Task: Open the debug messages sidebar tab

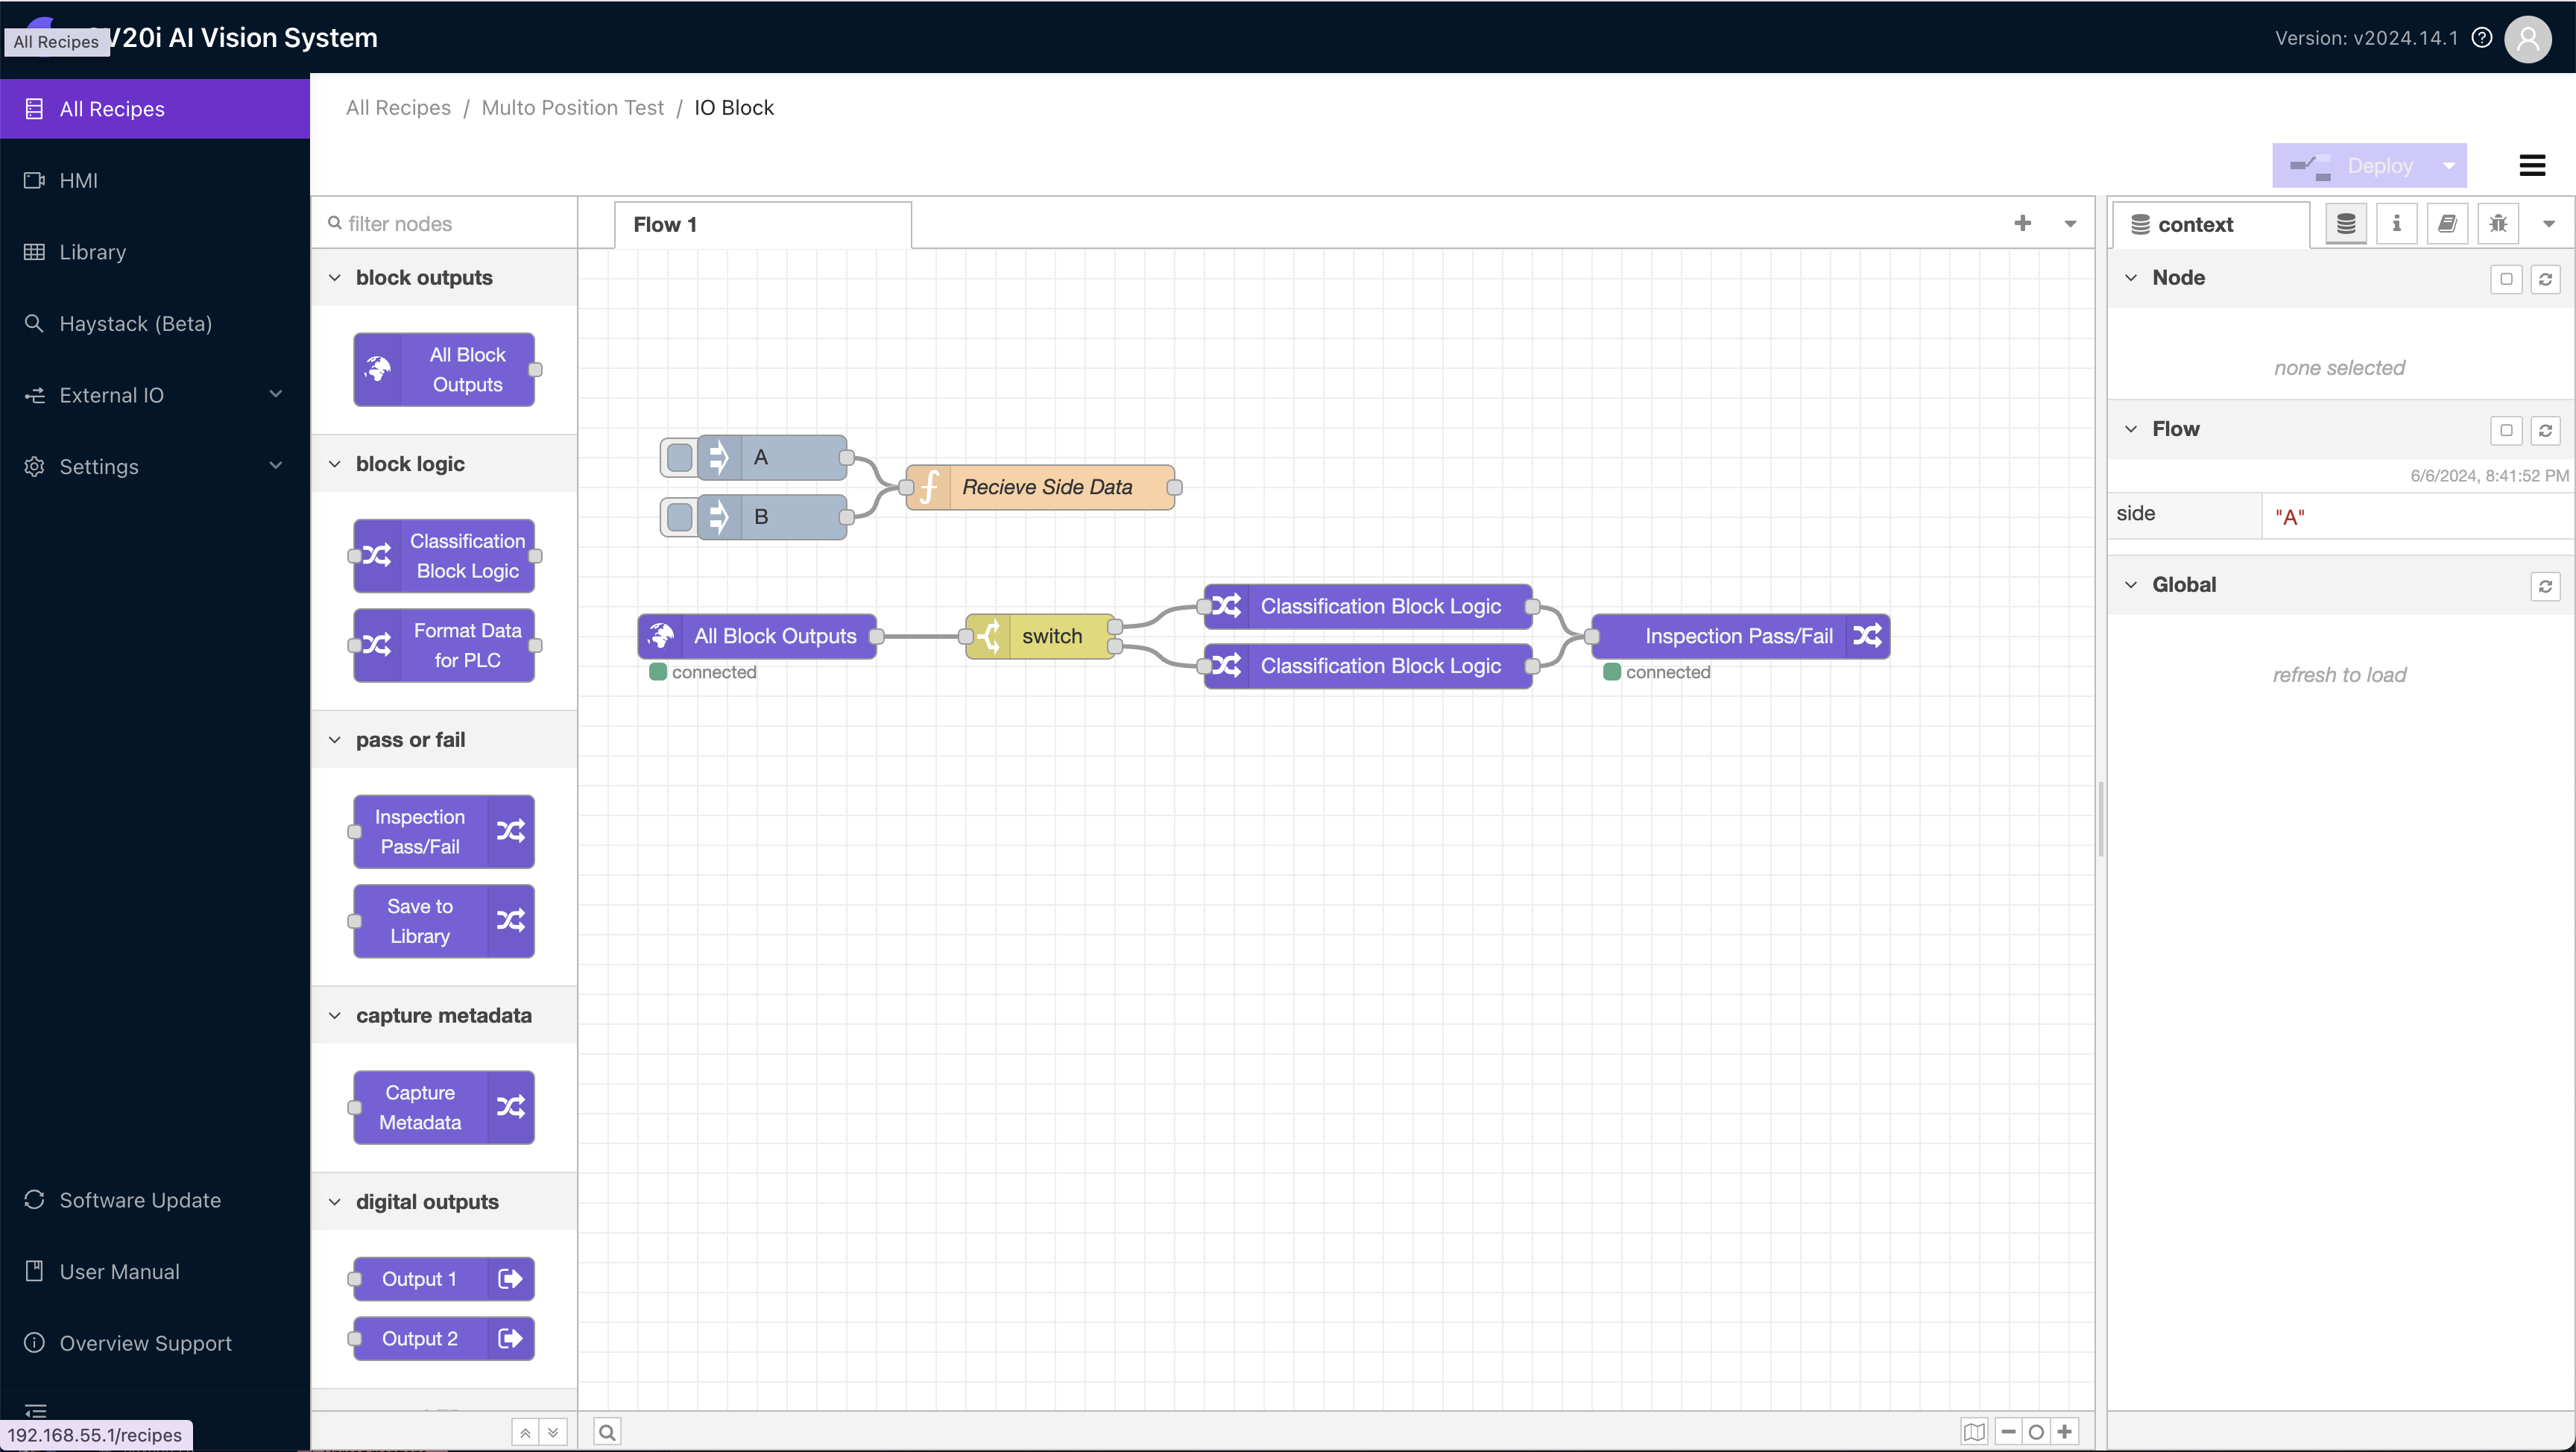Action: click(x=2497, y=223)
